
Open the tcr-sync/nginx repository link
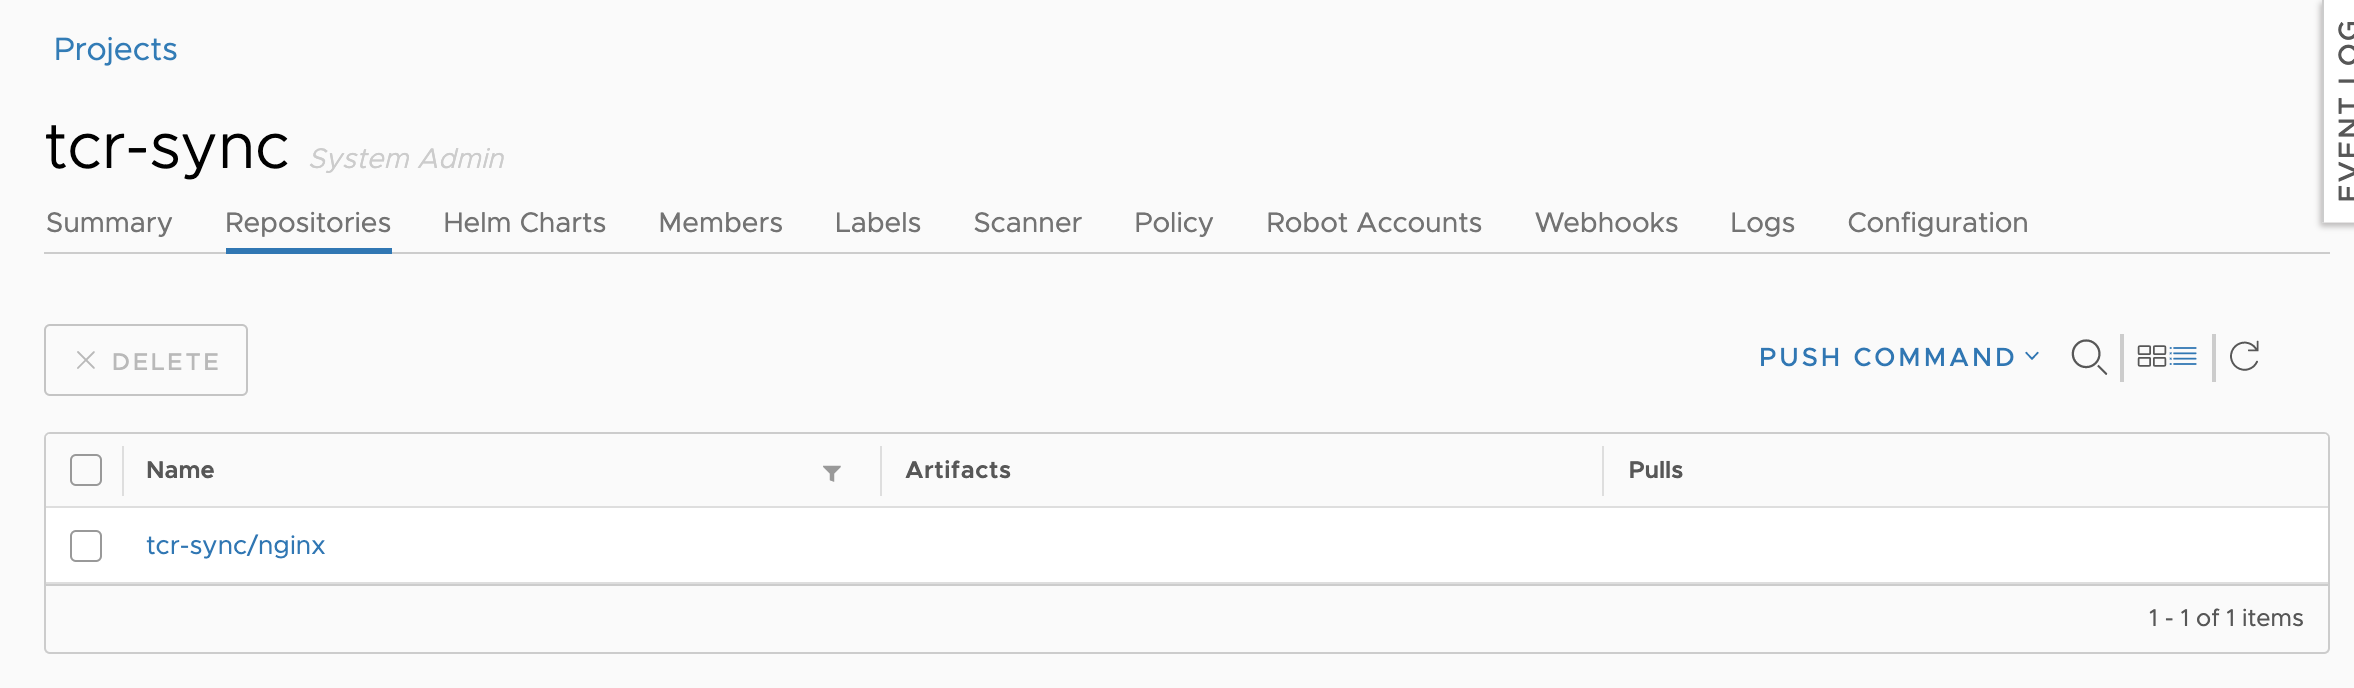(235, 545)
